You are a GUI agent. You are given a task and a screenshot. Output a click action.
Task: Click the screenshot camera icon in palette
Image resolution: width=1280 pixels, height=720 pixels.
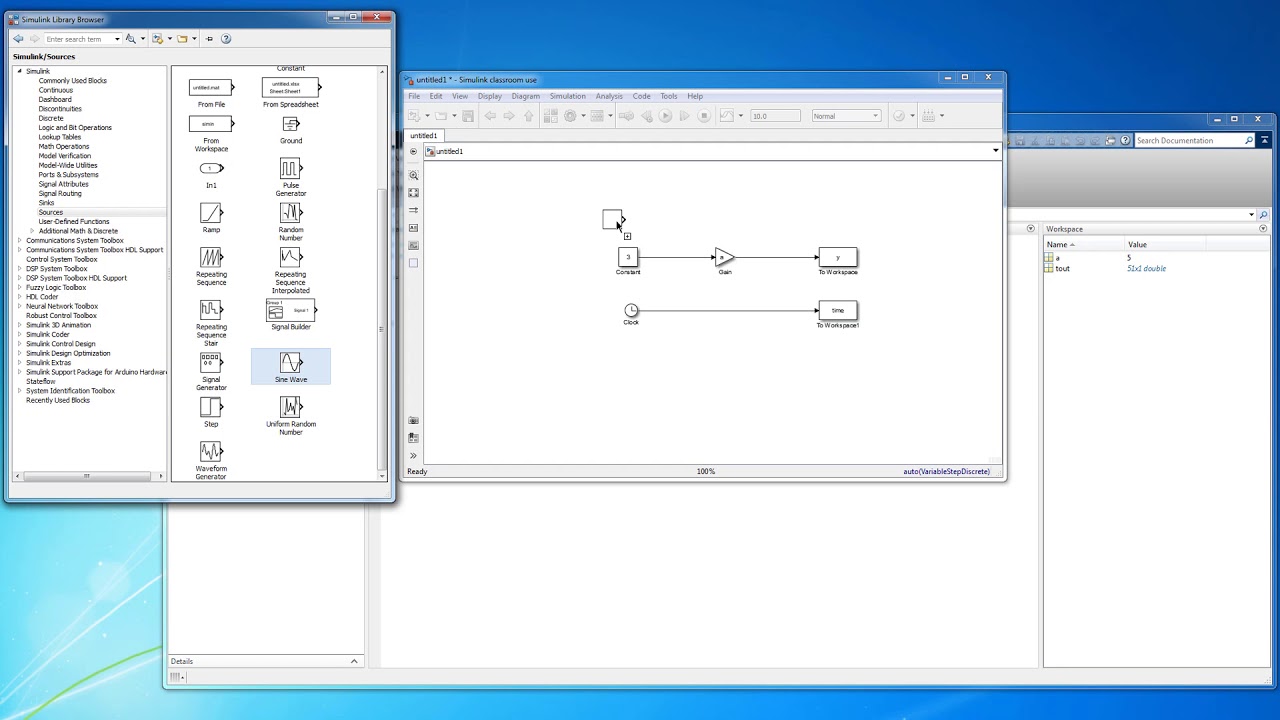413,420
